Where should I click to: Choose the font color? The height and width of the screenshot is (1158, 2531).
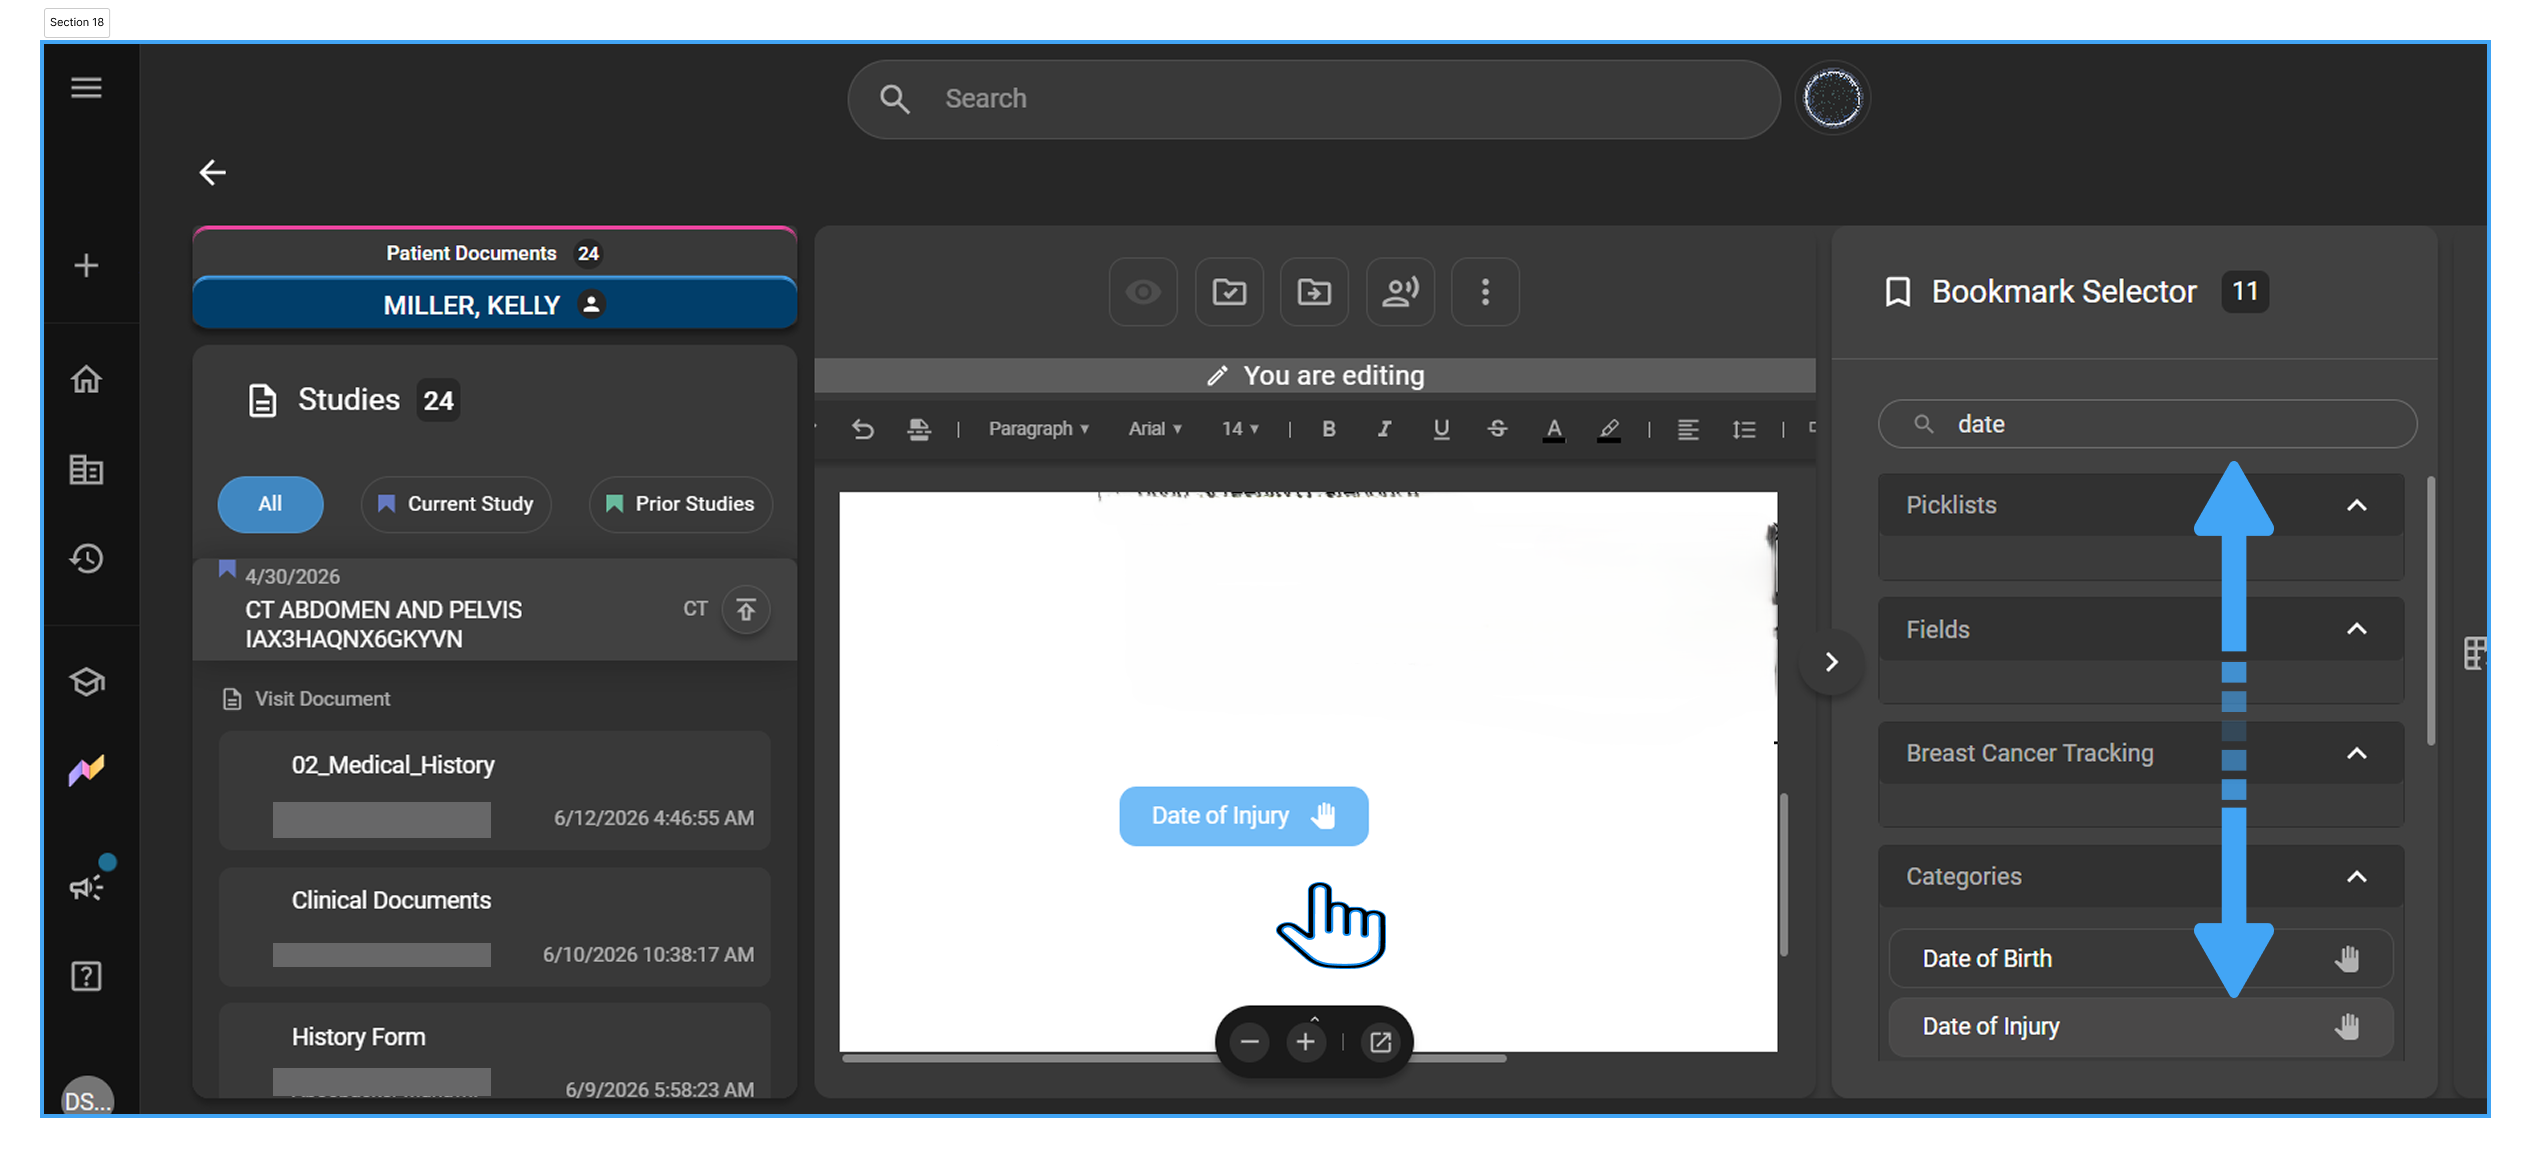tap(1553, 430)
